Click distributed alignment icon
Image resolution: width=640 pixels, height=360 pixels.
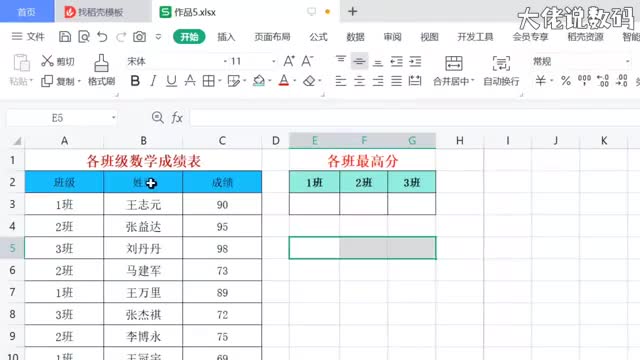(x=415, y=81)
